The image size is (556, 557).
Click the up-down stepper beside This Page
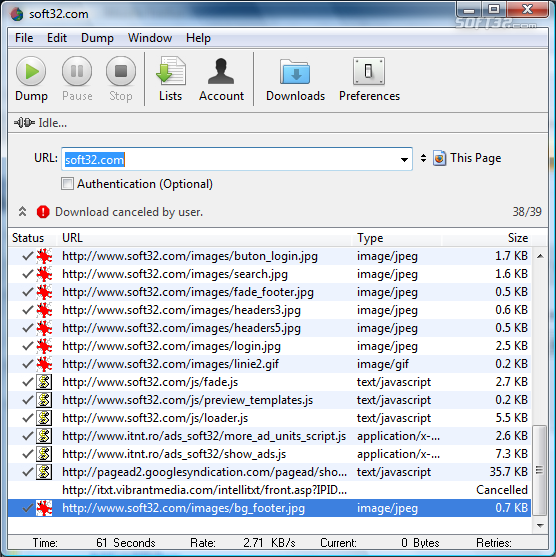click(423, 158)
